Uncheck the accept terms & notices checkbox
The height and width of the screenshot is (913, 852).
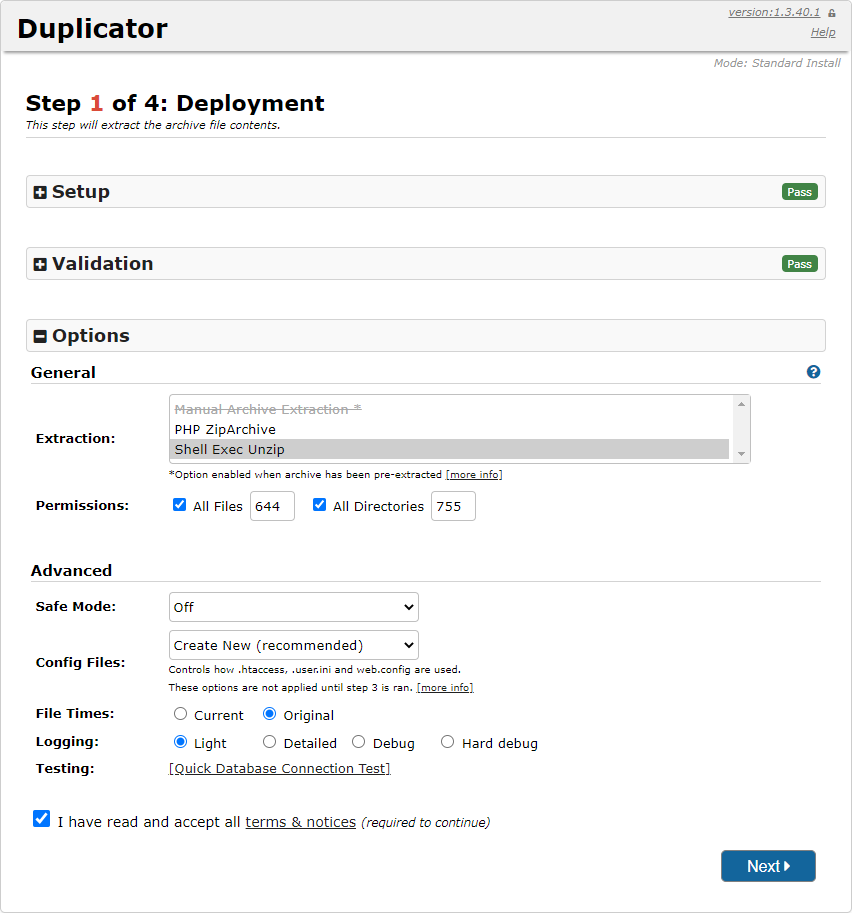(41, 819)
